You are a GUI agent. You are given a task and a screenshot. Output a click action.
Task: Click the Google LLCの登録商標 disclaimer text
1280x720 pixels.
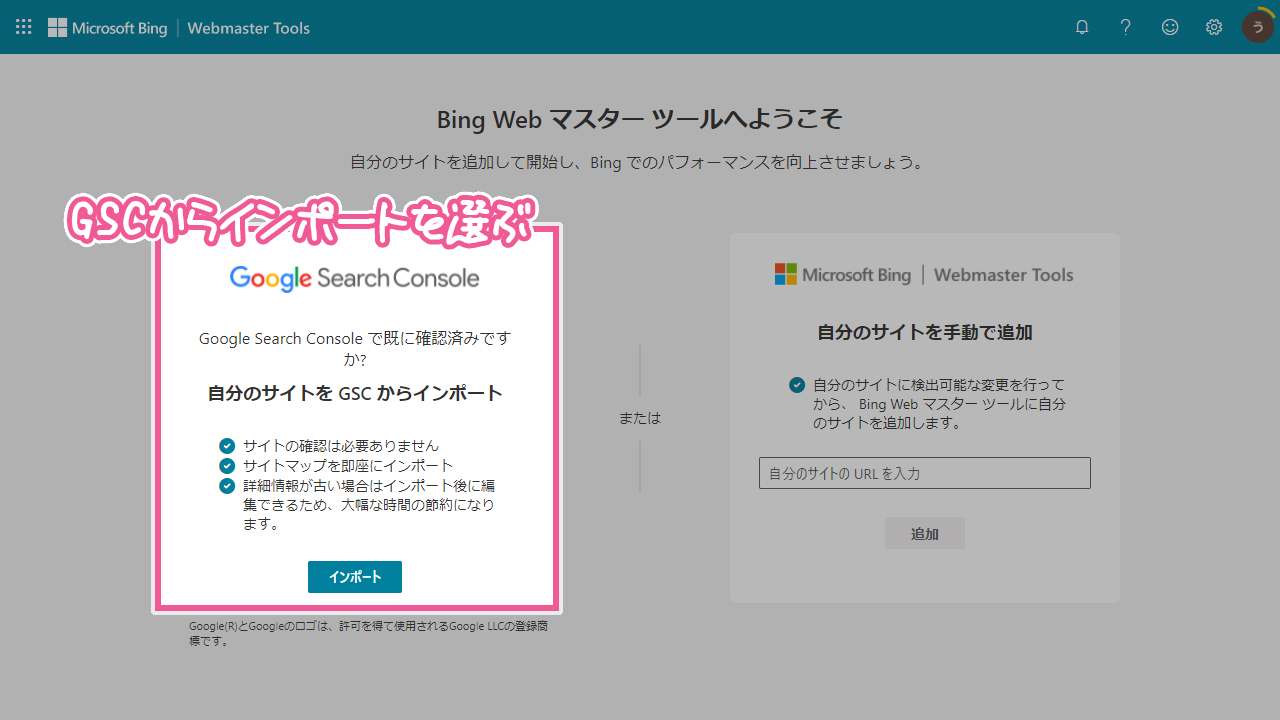click(369, 634)
